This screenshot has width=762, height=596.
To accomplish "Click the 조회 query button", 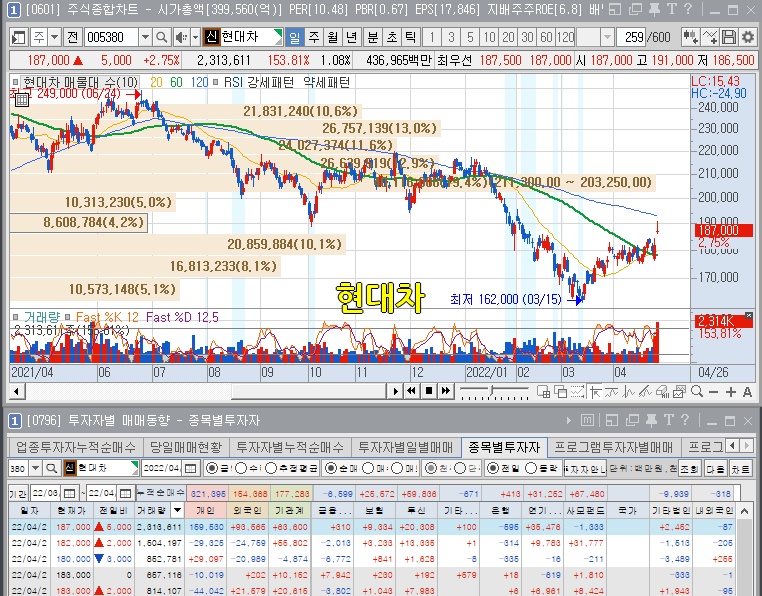I will pyautogui.click(x=689, y=469).
